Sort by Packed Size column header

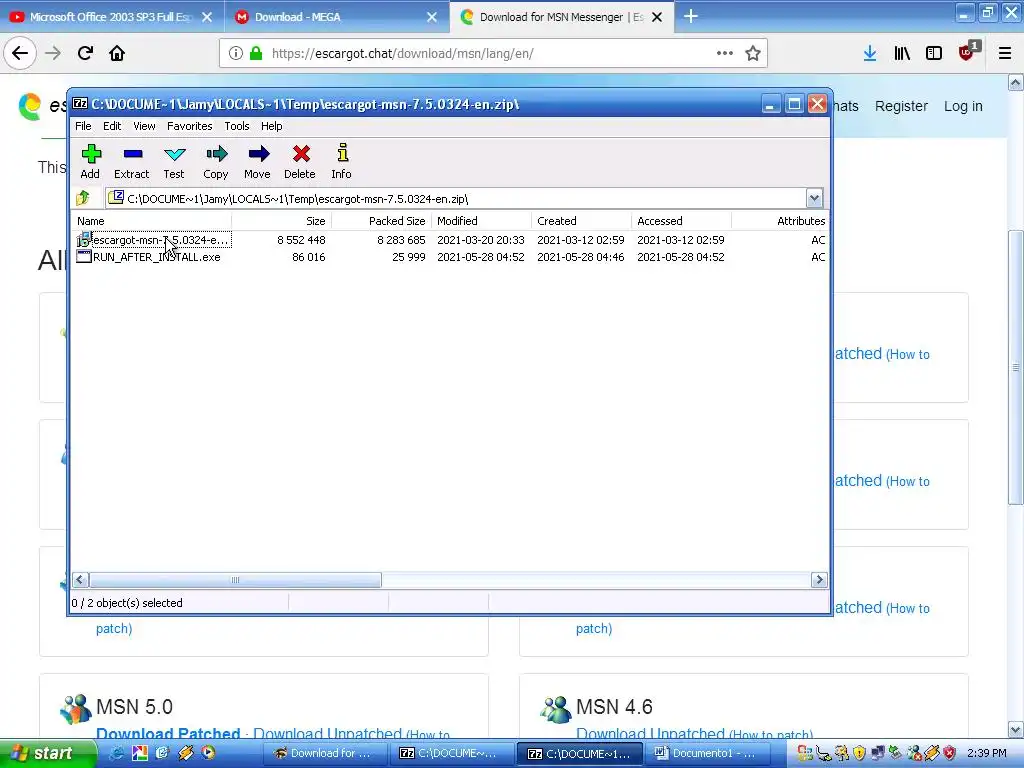pyautogui.click(x=381, y=221)
